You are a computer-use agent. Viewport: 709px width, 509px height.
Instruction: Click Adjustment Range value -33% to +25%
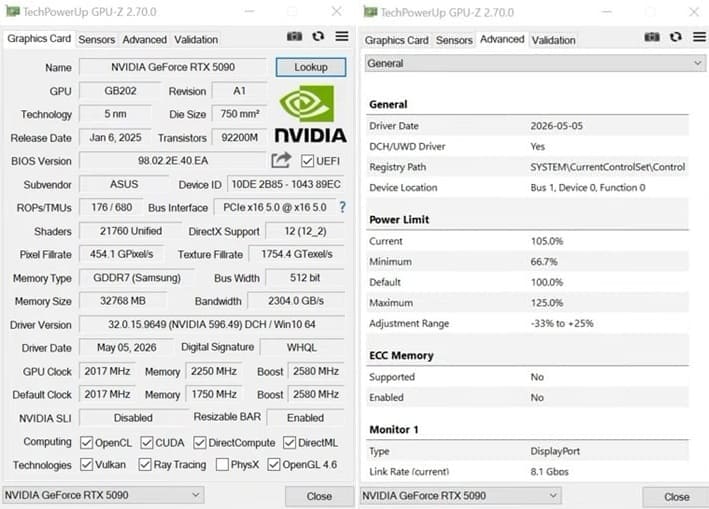(x=562, y=323)
